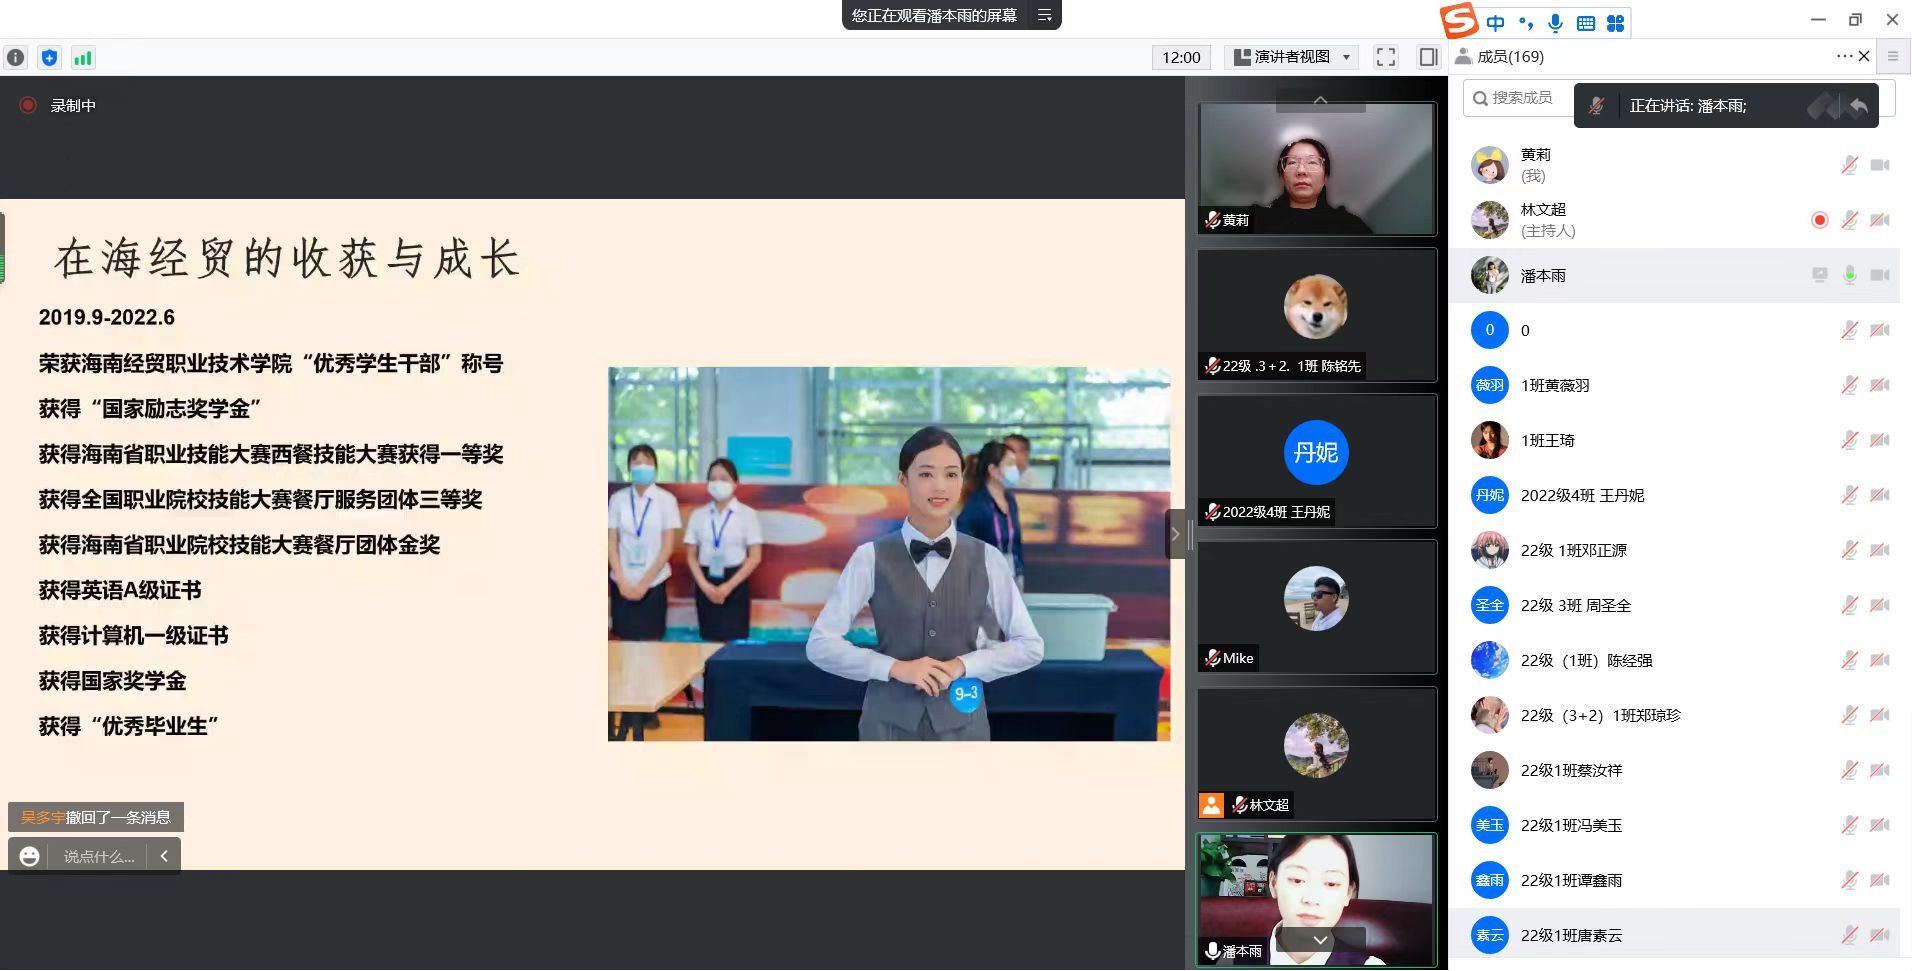Open the emoji picker in chat
This screenshot has height=971, width=1912.
point(30,856)
